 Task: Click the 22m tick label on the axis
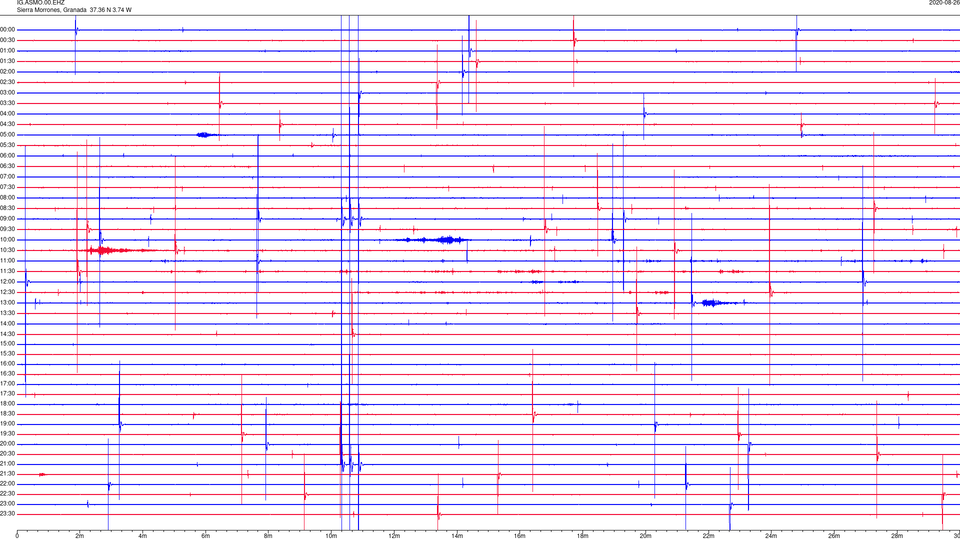coord(708,536)
